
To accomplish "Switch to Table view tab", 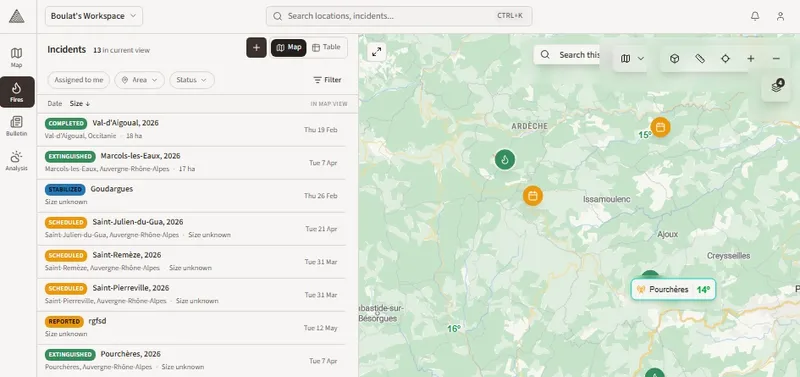I will click(x=327, y=47).
